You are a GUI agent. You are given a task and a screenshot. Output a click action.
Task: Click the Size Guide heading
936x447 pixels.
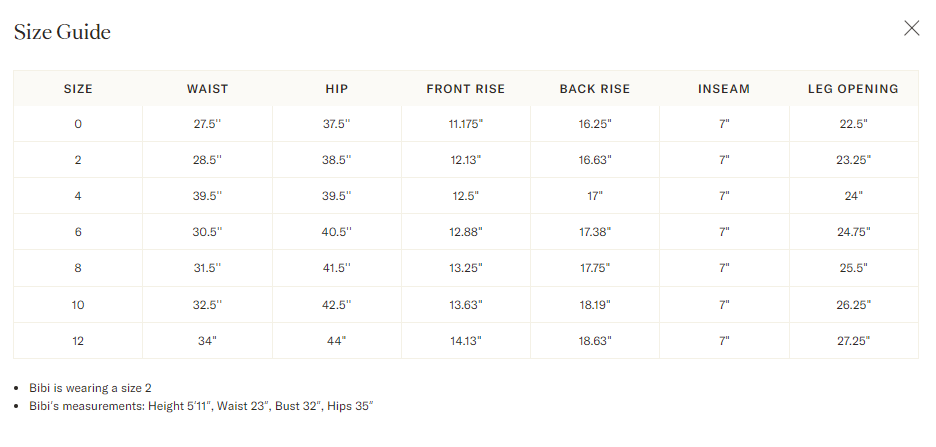tap(62, 32)
